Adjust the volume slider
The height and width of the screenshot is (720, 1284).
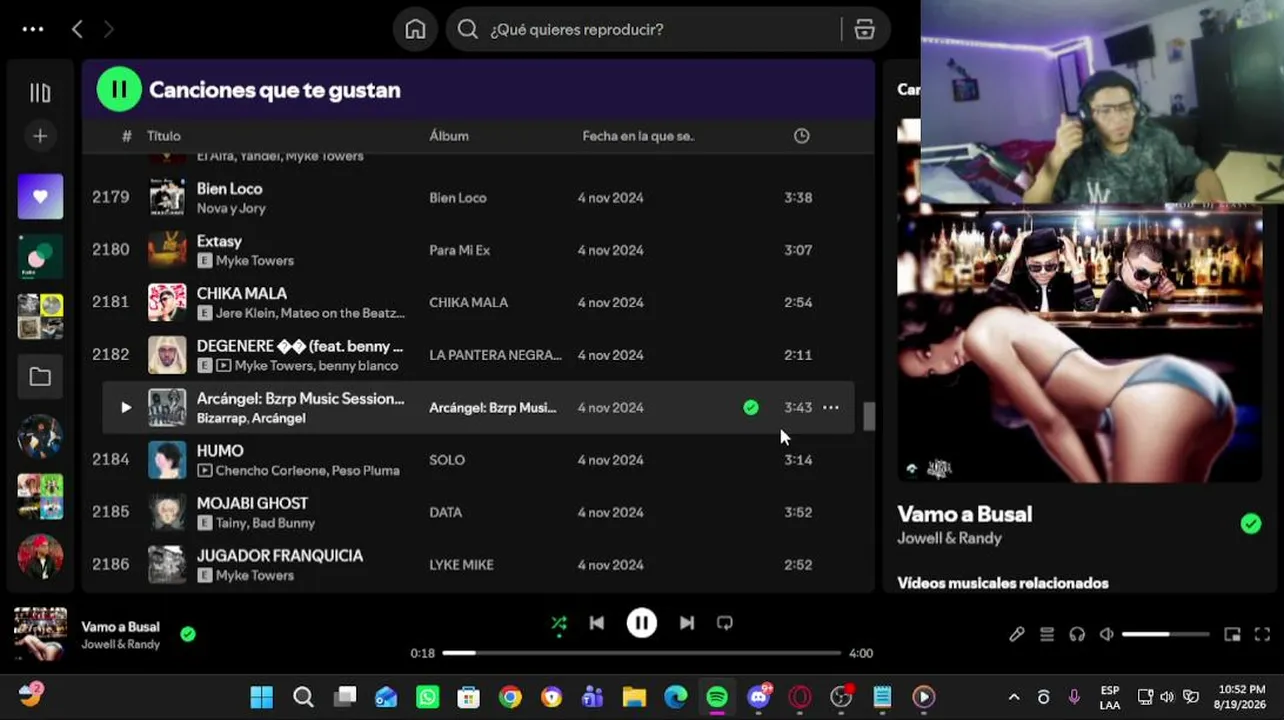click(x=1165, y=634)
